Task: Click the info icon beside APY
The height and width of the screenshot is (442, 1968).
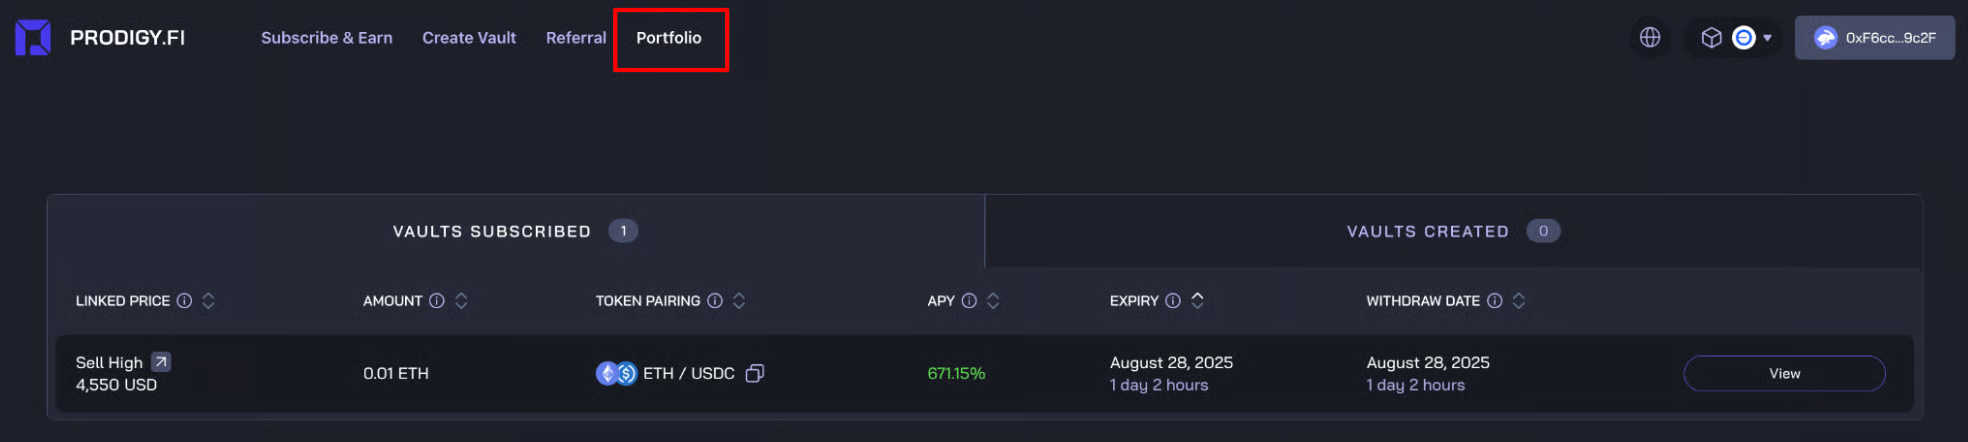Action: (969, 301)
